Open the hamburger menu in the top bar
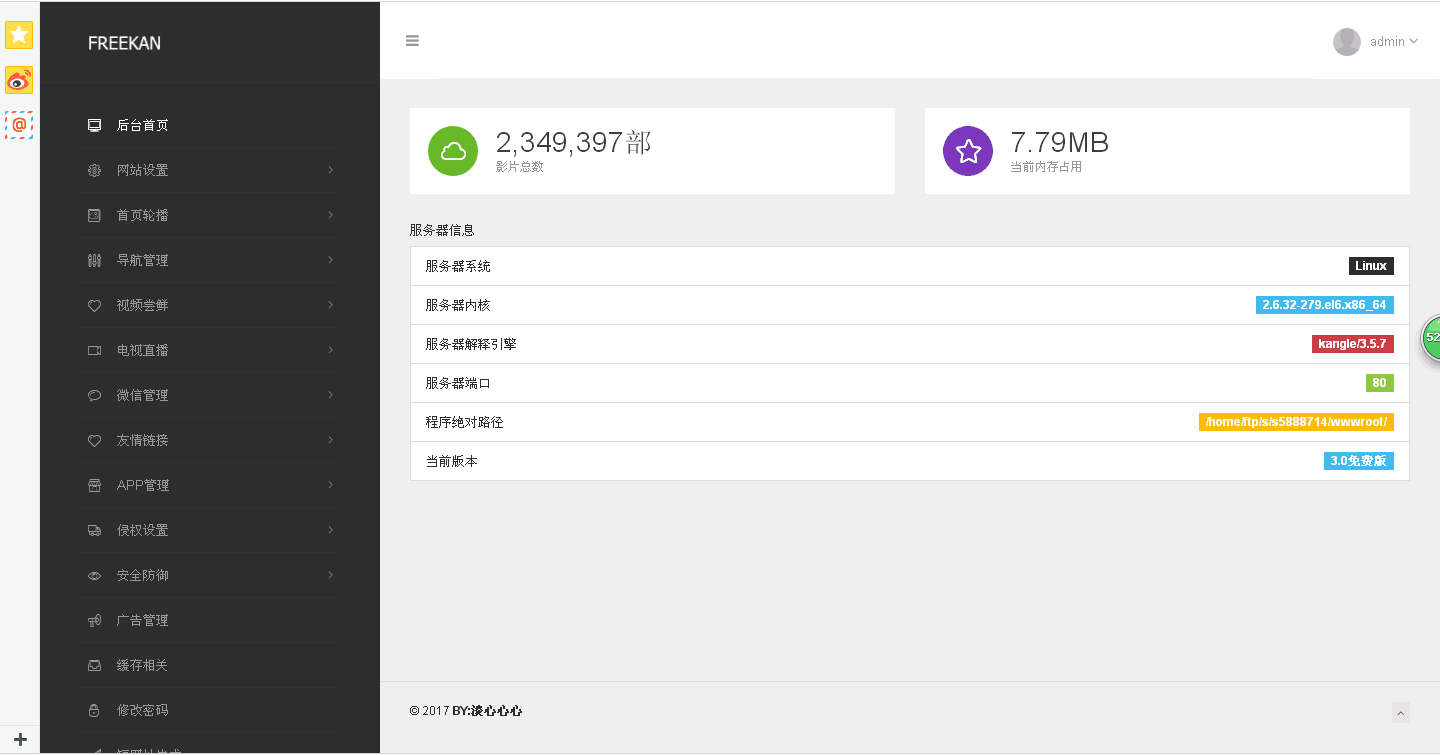 412,41
